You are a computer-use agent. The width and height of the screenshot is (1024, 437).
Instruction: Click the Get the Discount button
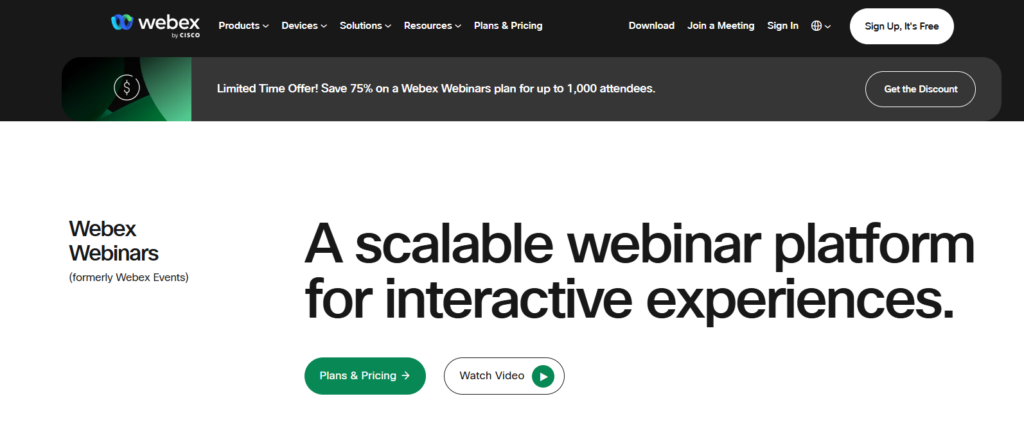pos(920,89)
